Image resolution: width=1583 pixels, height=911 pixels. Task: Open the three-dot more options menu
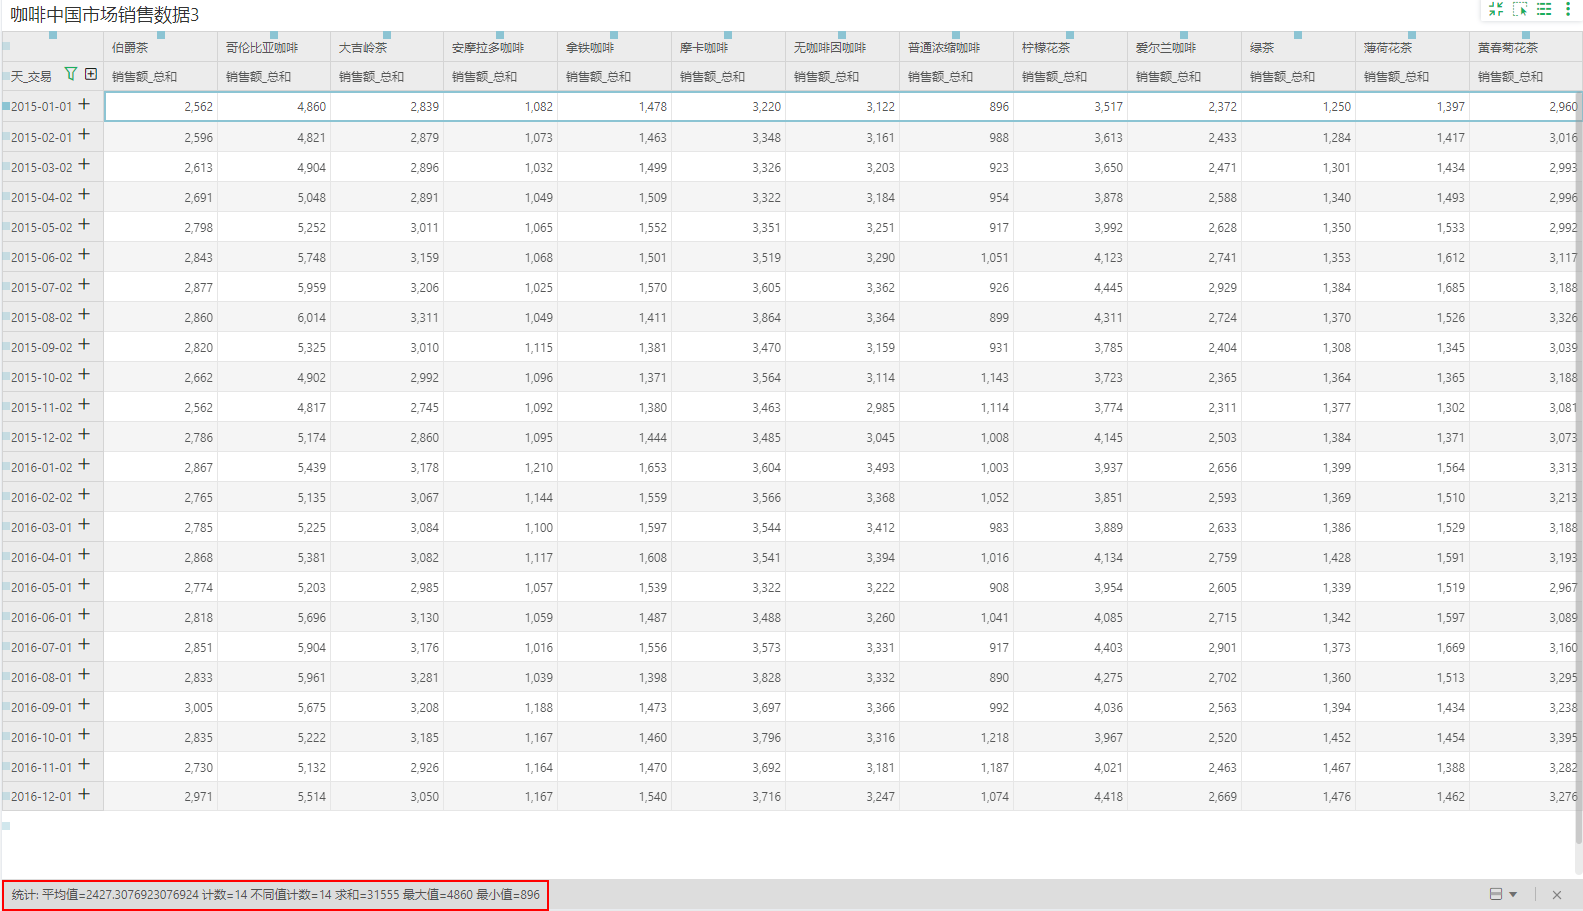point(1568,9)
